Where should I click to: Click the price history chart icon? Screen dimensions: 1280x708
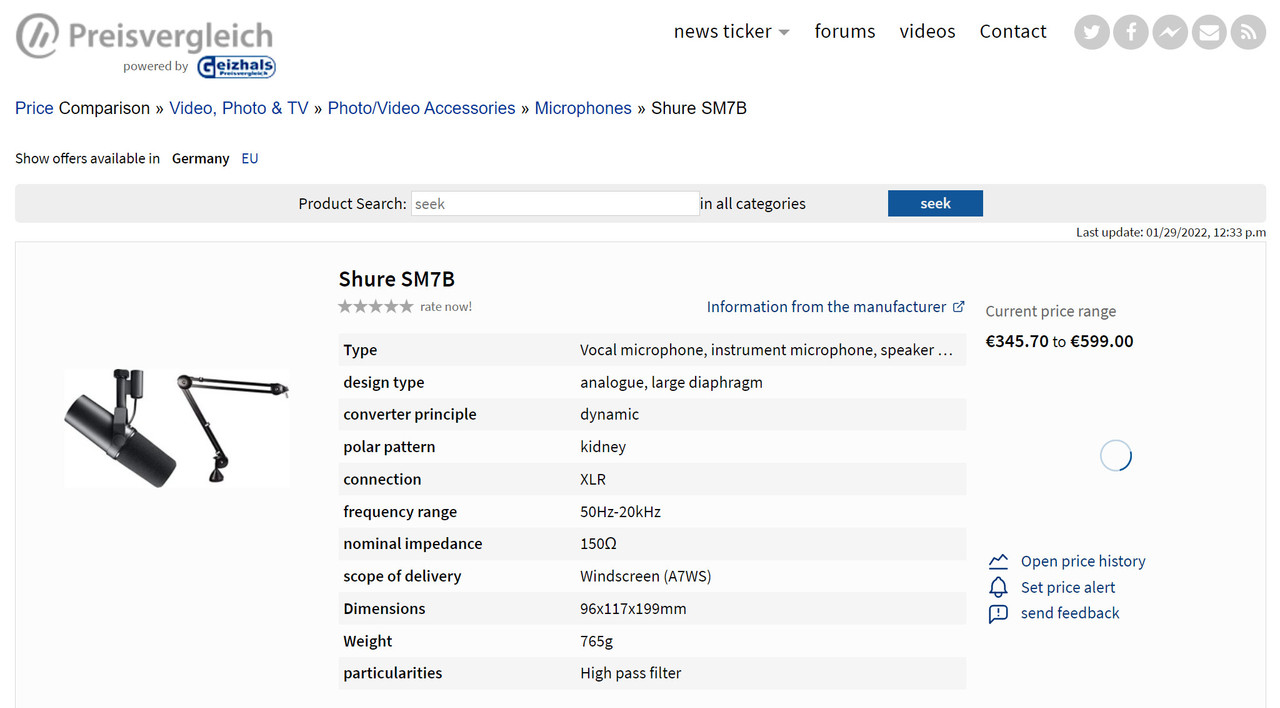click(998, 562)
